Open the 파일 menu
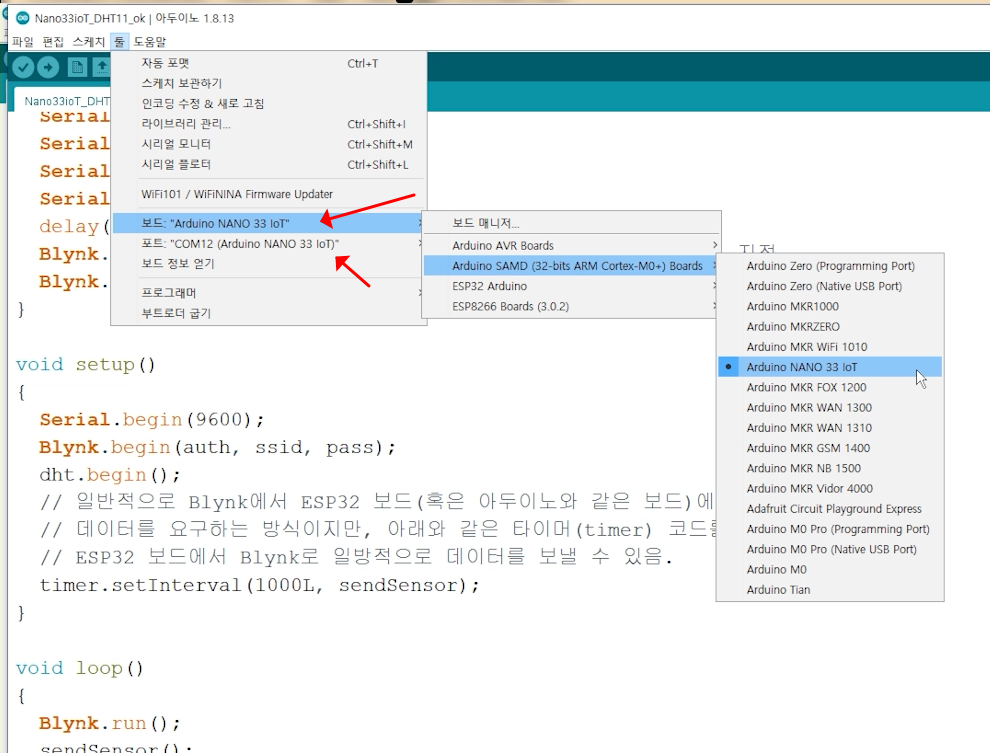Viewport: 990px width, 753px height. coord(23,42)
